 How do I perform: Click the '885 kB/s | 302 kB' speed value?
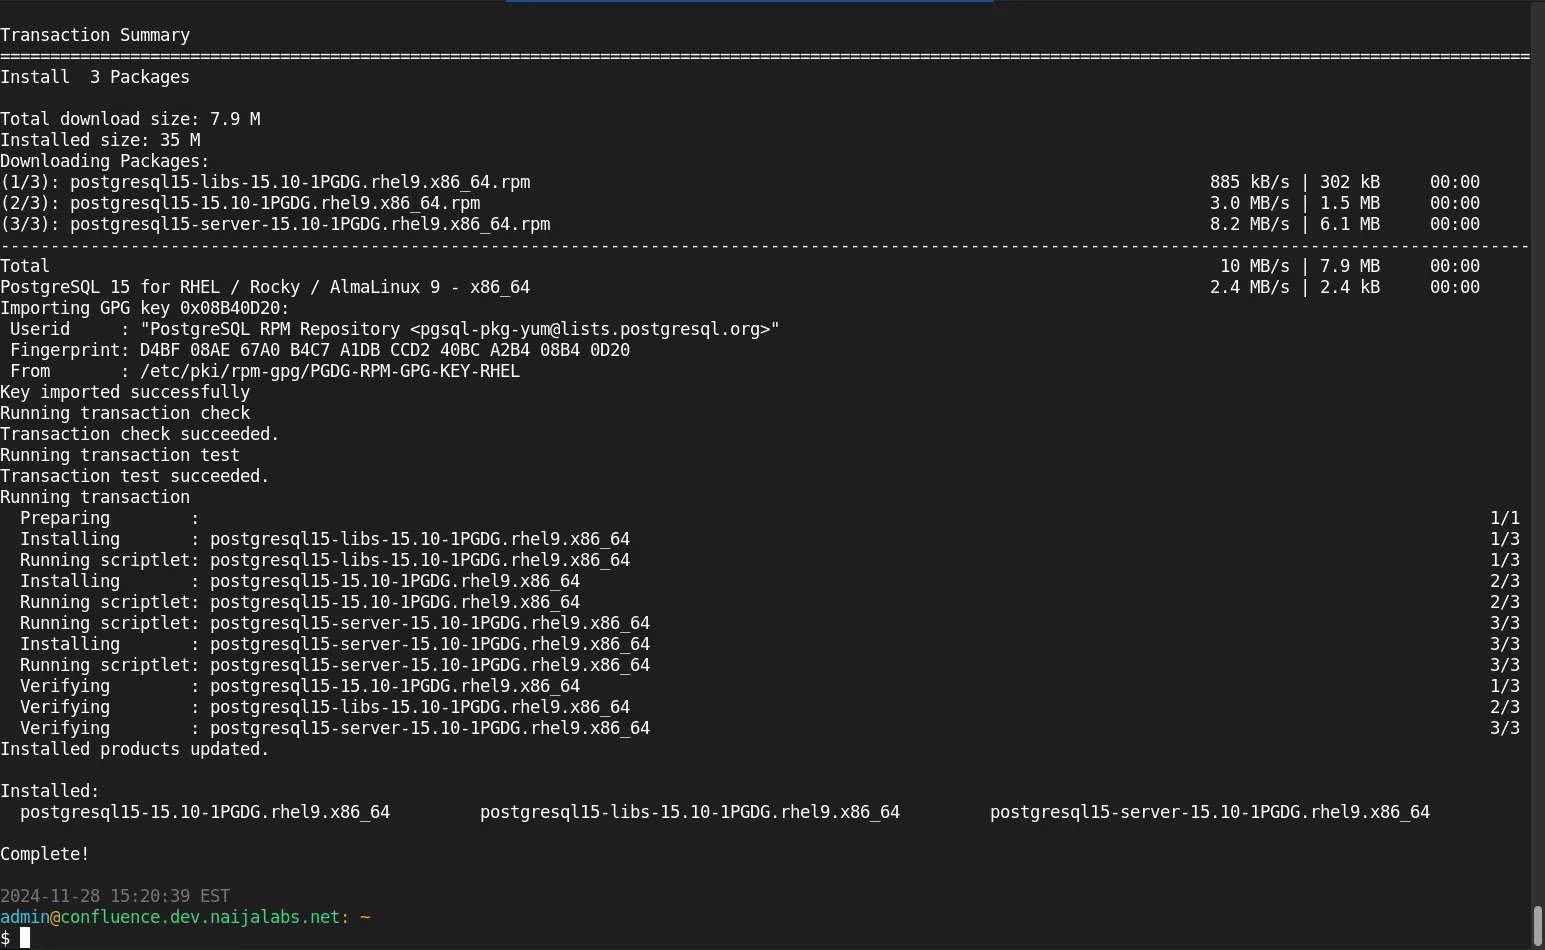(x=1295, y=182)
